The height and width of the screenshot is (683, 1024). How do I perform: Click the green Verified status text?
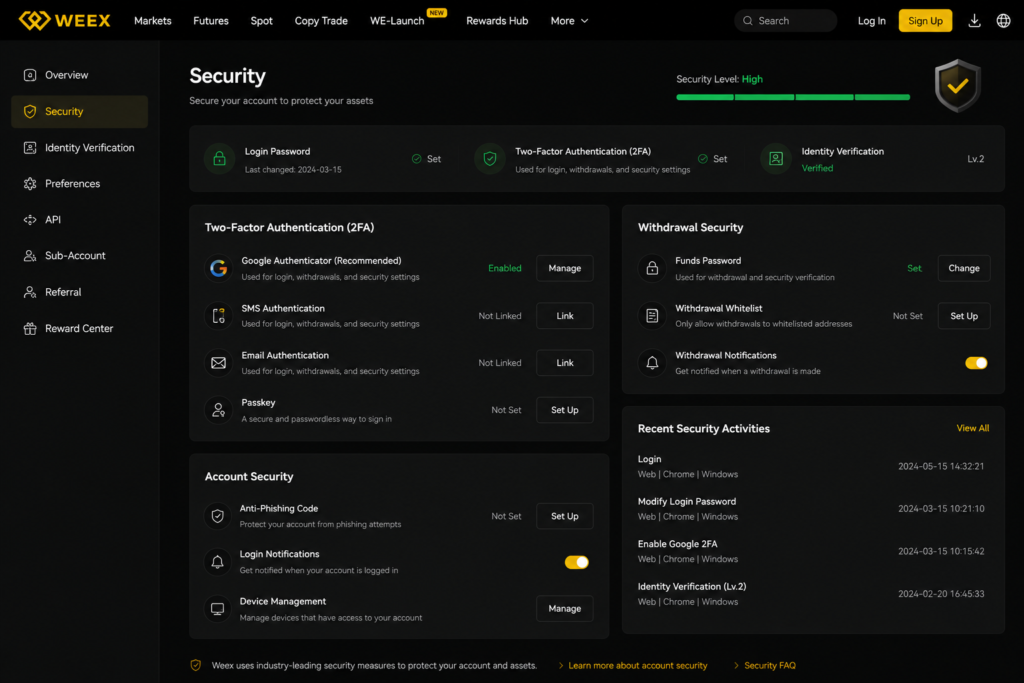817,168
